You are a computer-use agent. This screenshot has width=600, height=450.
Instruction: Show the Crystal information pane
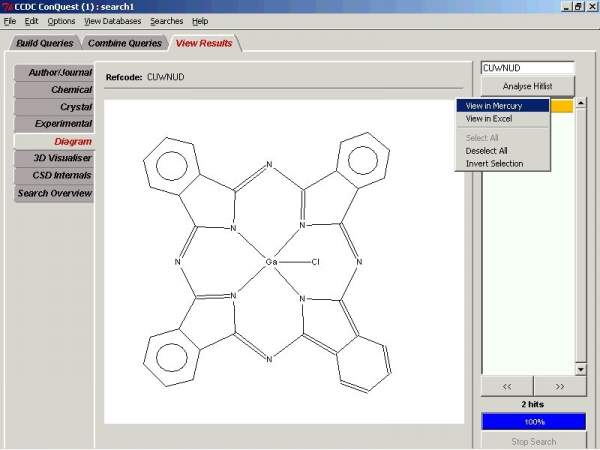coord(54,107)
